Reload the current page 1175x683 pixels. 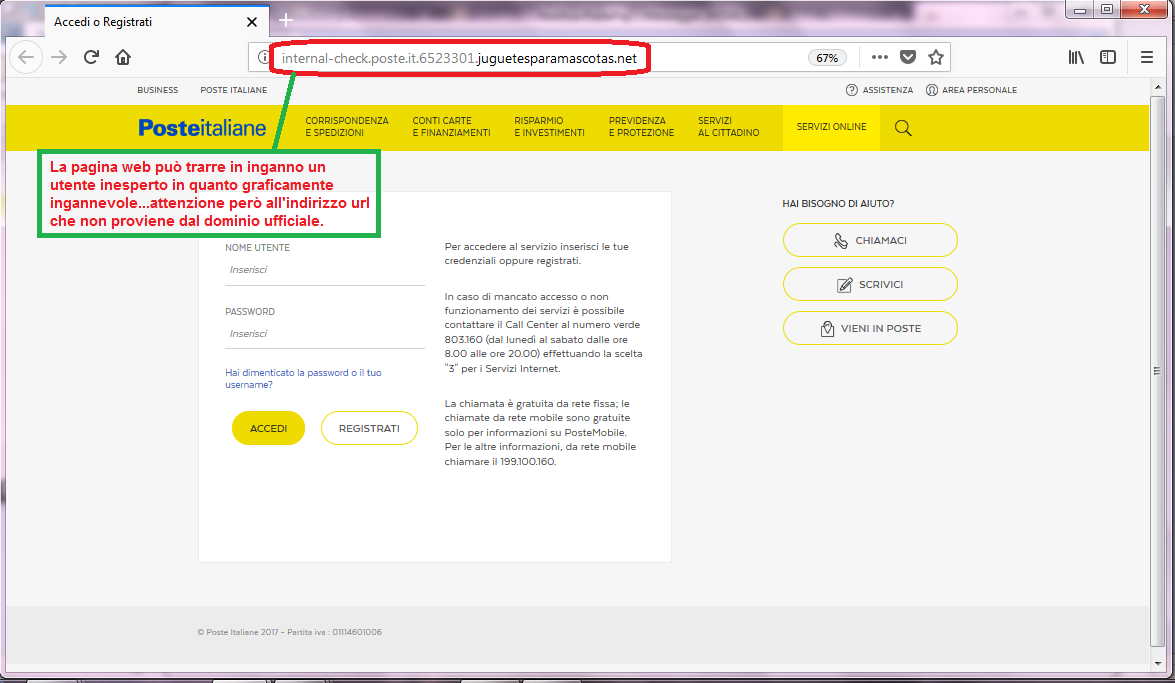91,58
